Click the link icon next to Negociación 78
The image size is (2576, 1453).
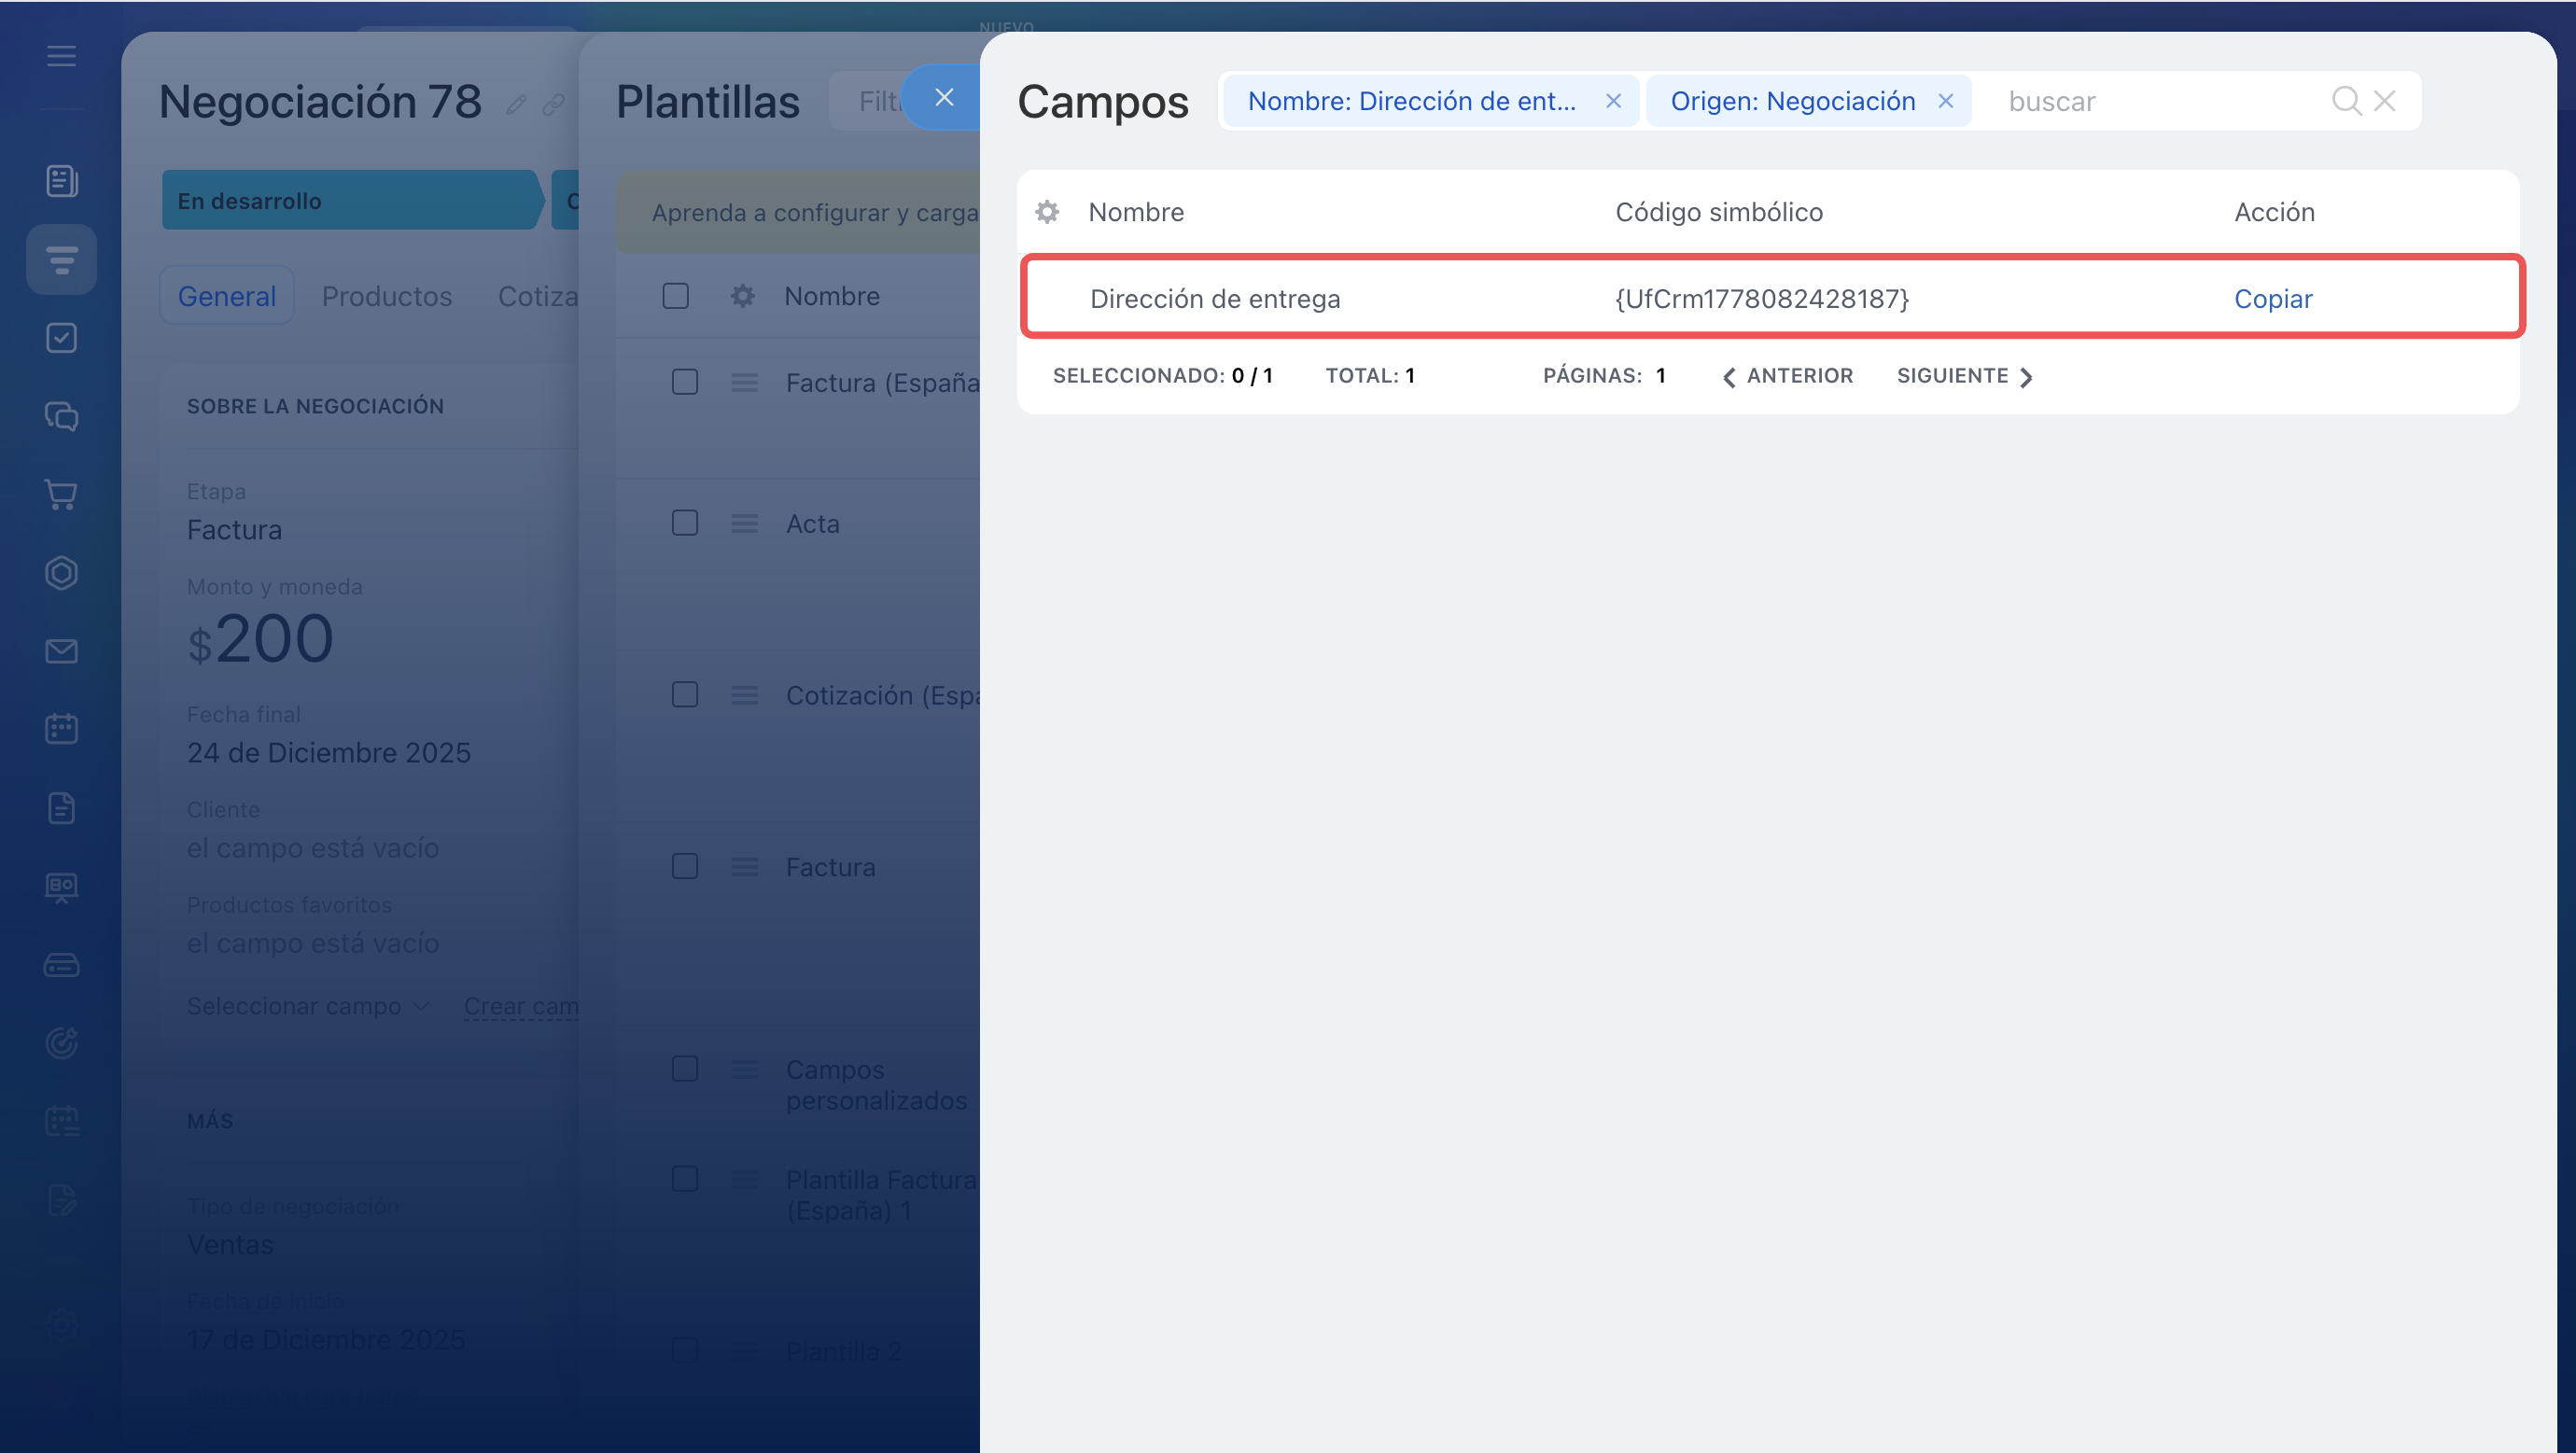point(554,104)
